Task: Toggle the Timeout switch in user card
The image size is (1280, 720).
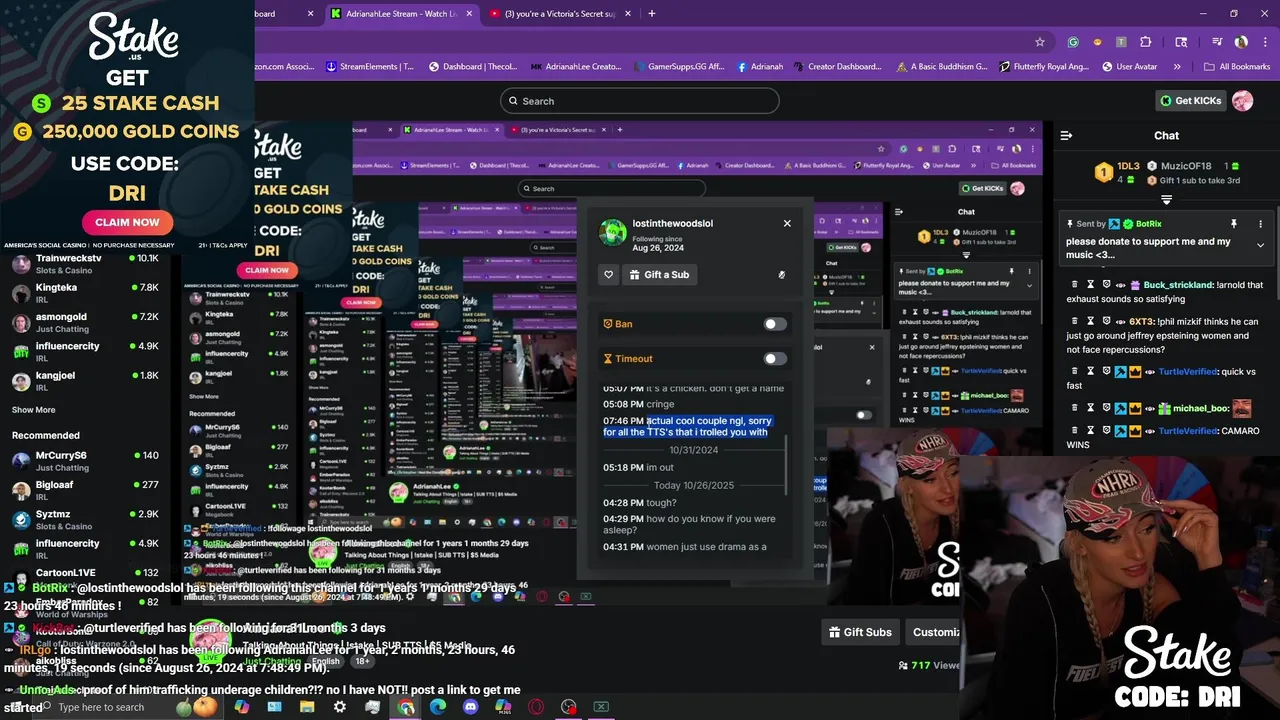Action: point(775,358)
